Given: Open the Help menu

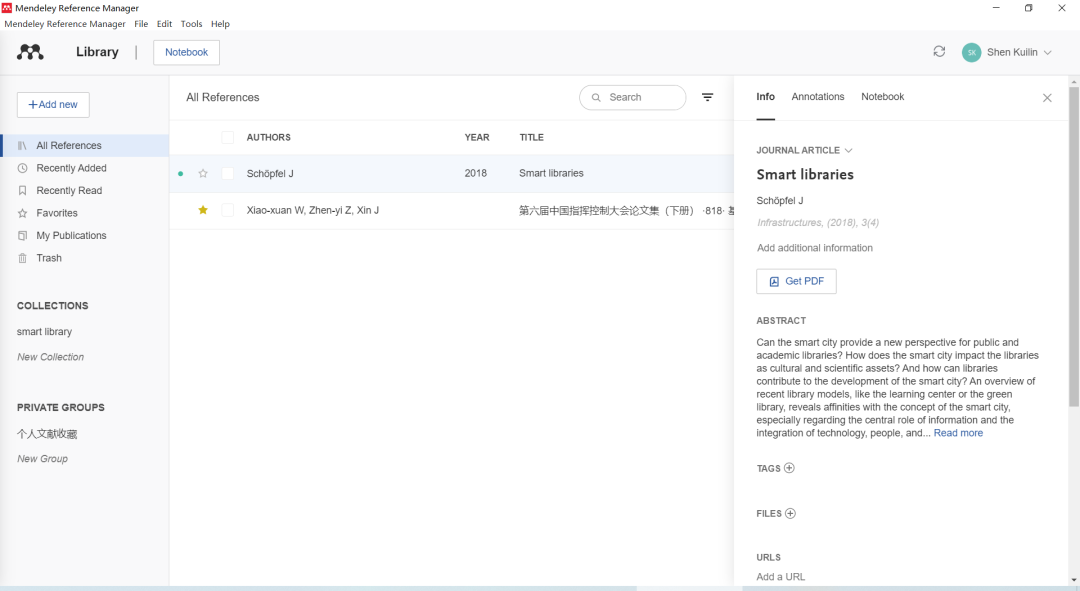Looking at the screenshot, I should [220, 23].
